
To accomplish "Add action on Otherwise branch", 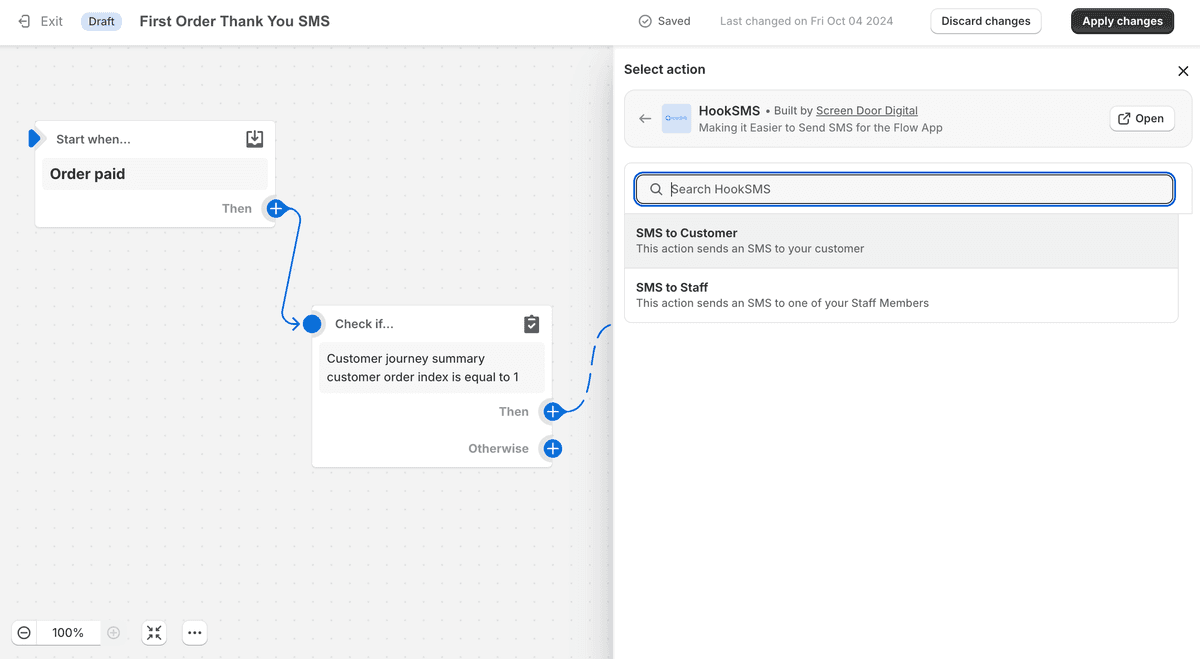I will pos(552,449).
